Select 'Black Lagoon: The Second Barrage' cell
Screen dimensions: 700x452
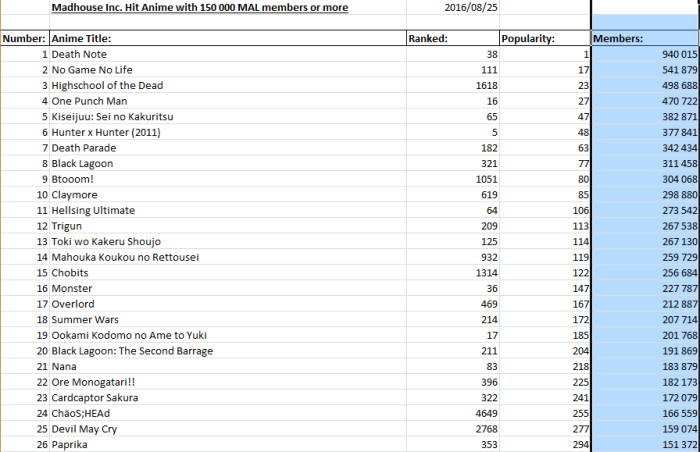(x=228, y=351)
